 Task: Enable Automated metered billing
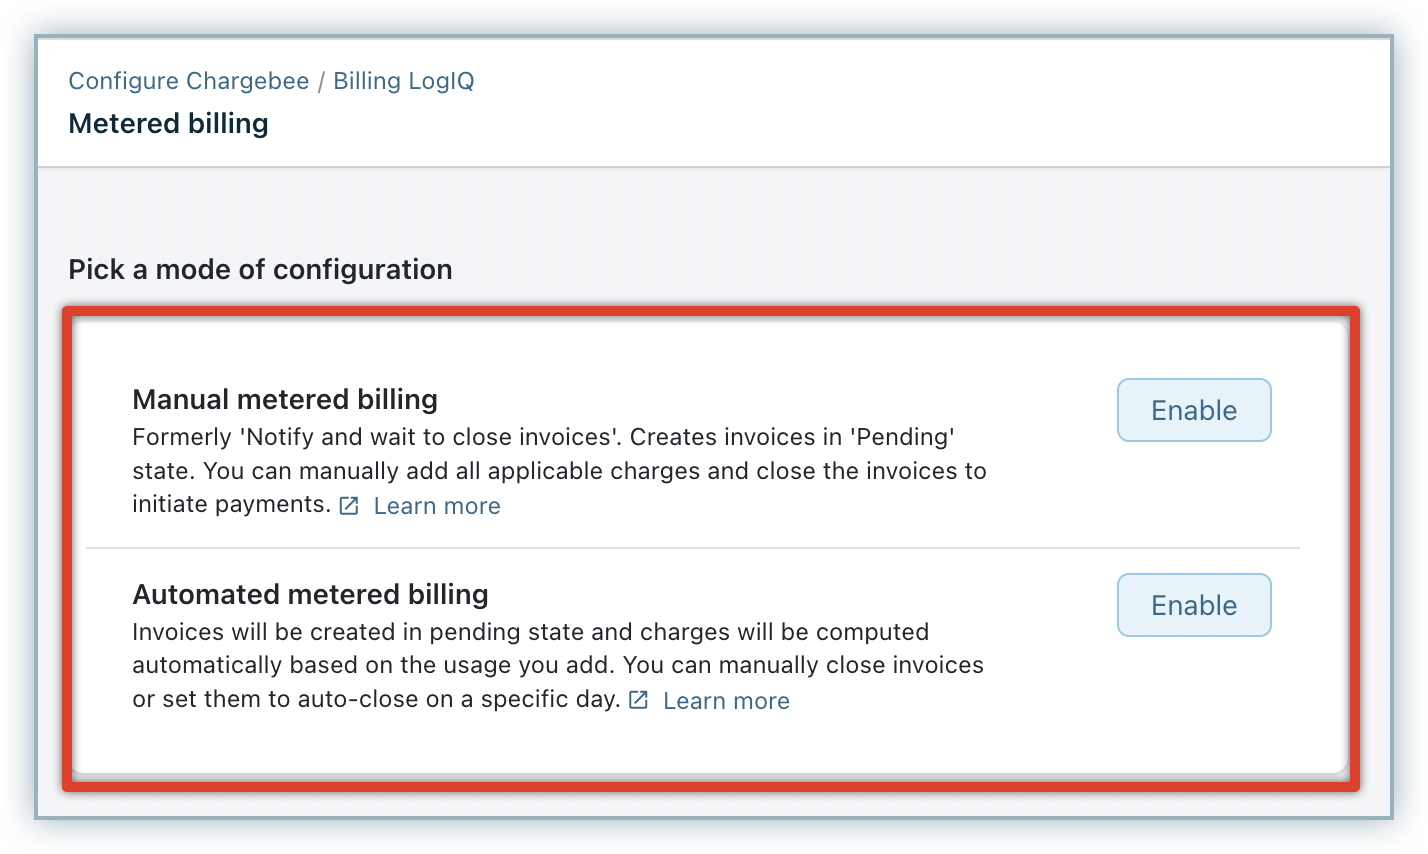pyautogui.click(x=1193, y=605)
